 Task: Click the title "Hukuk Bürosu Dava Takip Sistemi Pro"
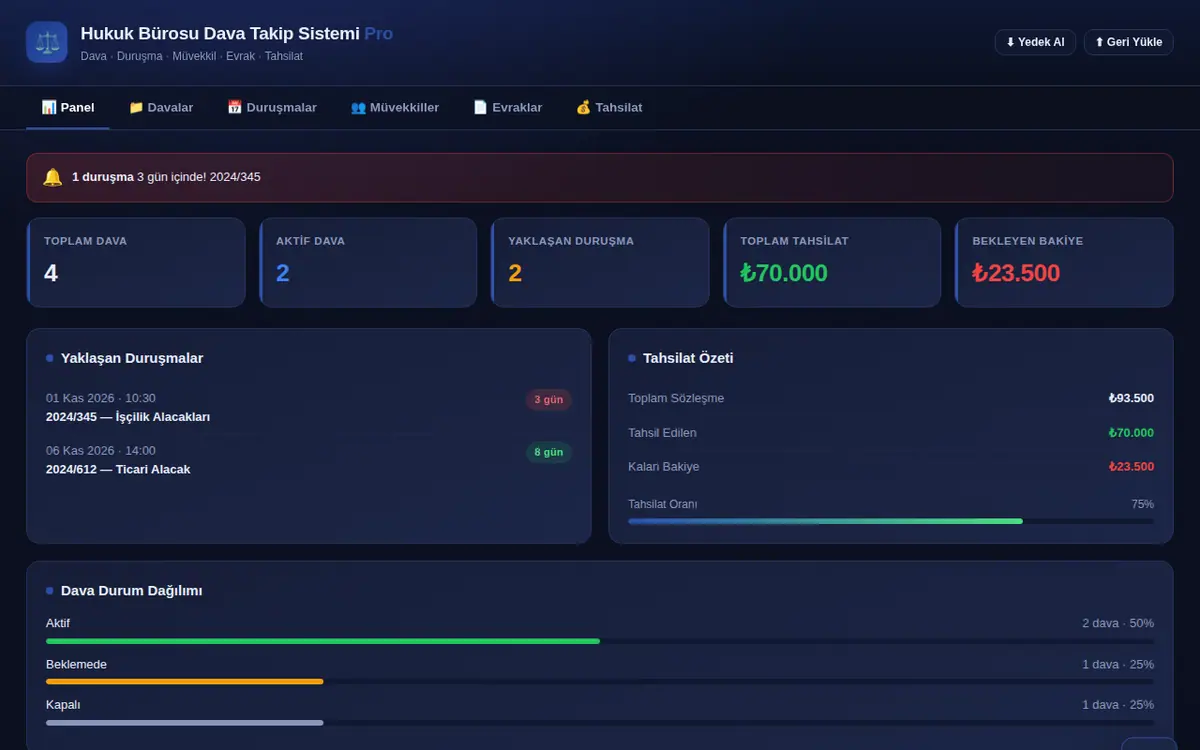click(237, 34)
